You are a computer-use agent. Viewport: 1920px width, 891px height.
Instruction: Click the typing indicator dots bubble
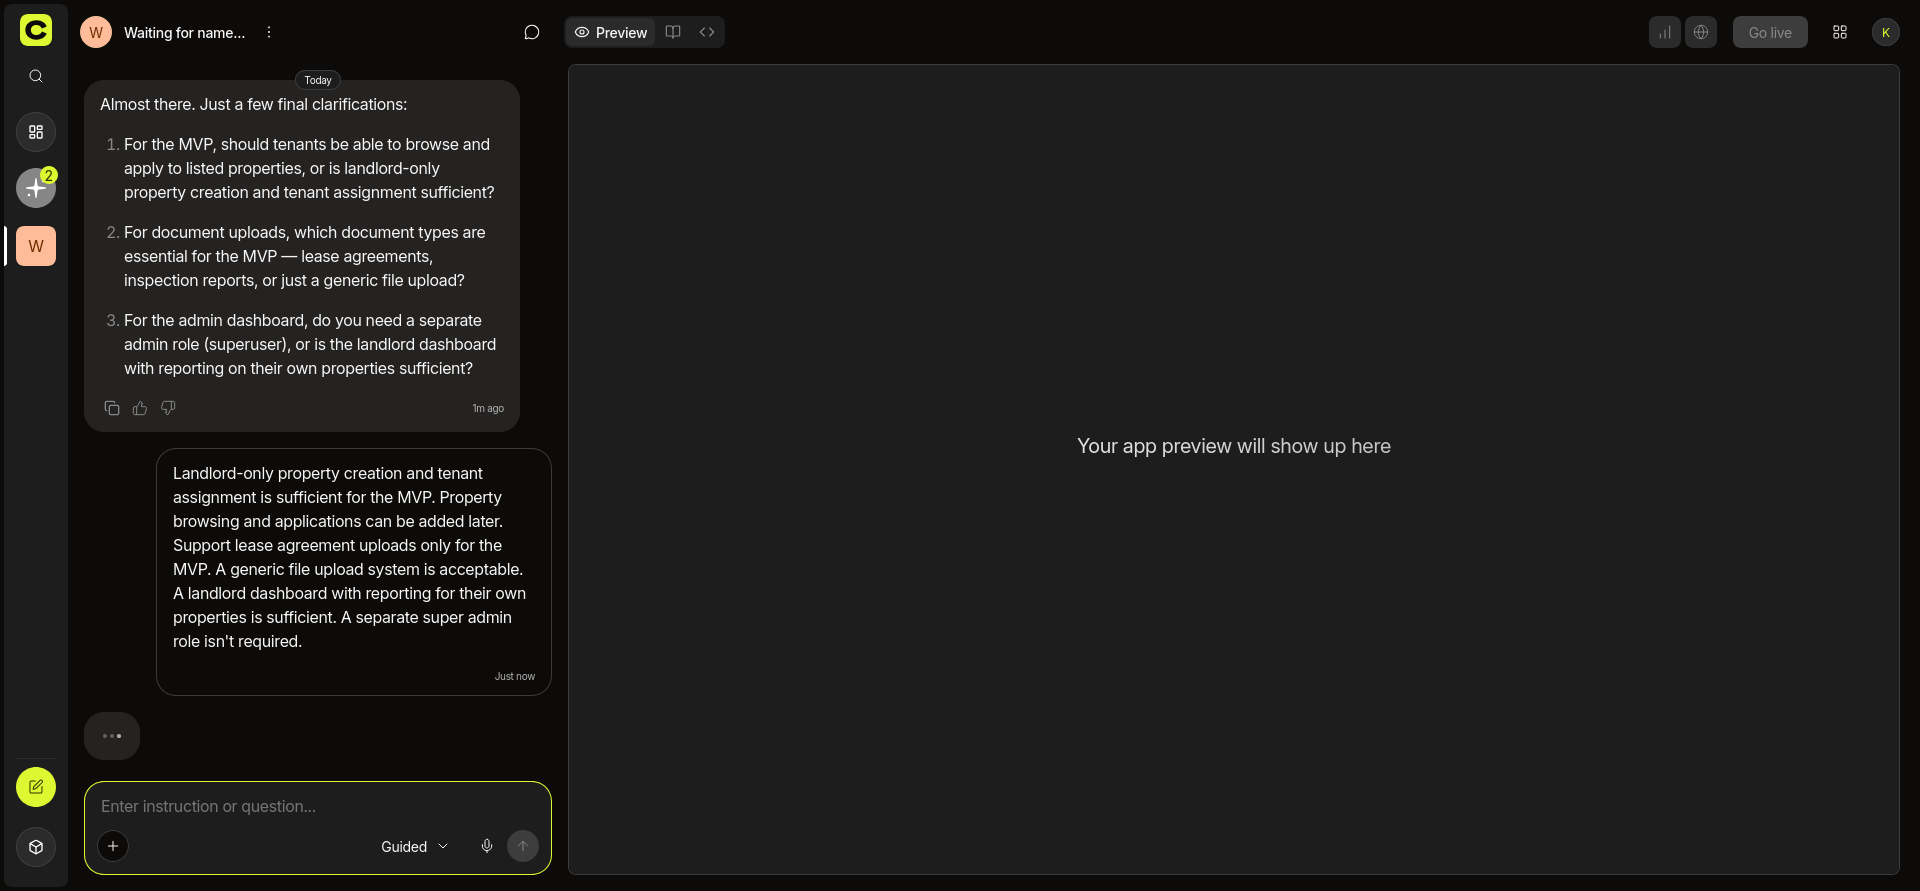point(112,736)
